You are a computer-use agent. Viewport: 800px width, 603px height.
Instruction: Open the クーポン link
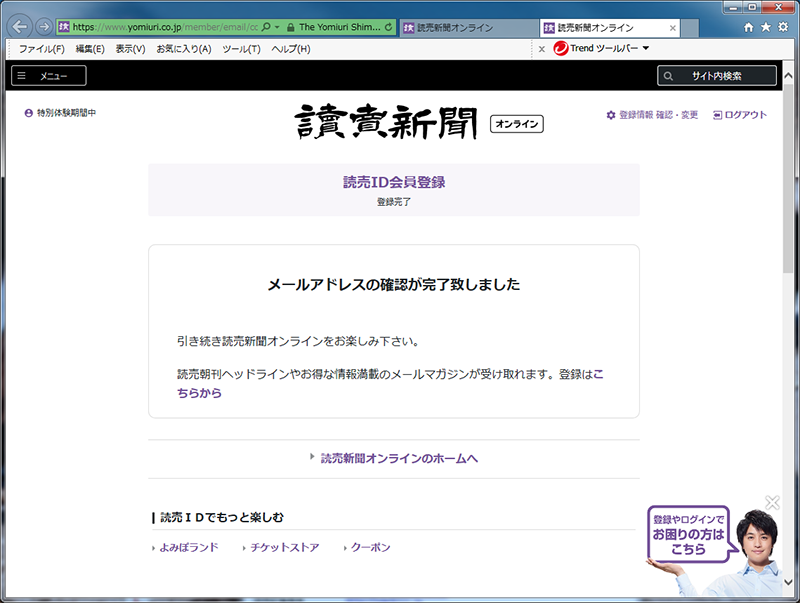[x=370, y=547]
